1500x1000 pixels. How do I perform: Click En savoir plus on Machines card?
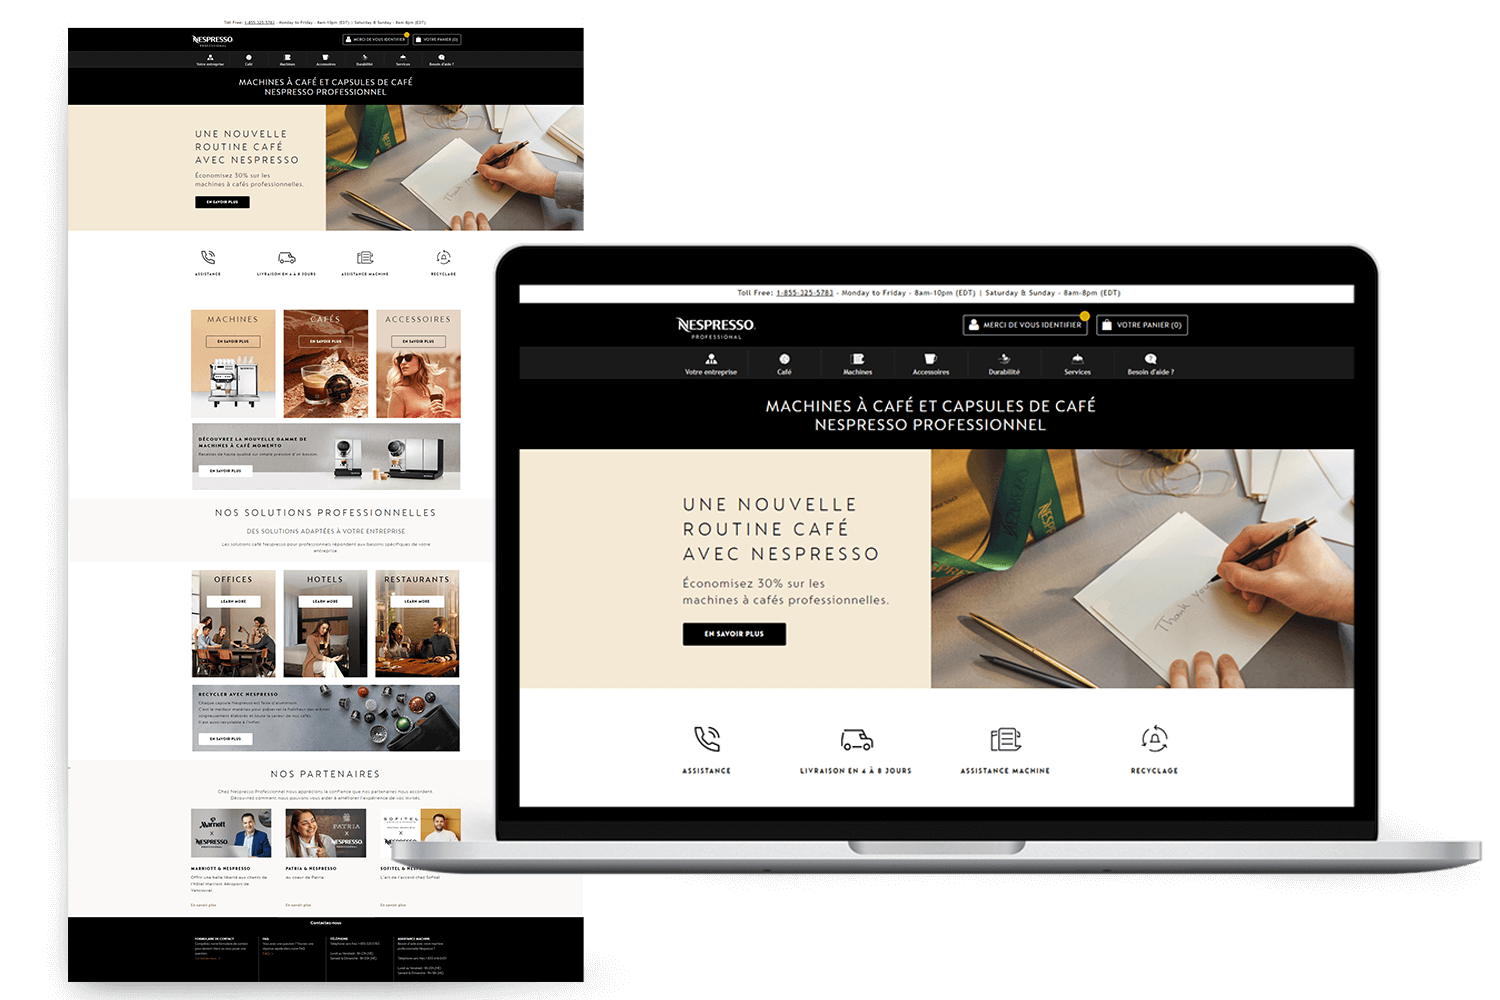233,341
